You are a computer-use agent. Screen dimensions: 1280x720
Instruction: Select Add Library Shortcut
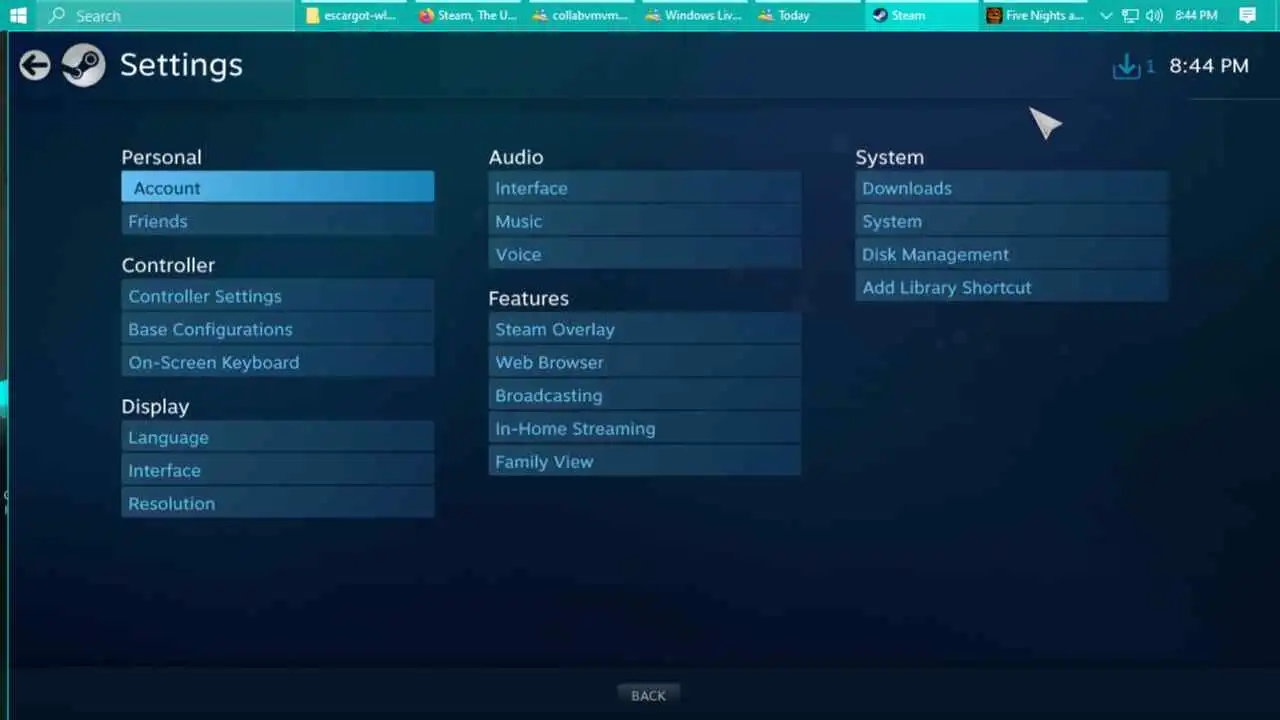(1012, 287)
